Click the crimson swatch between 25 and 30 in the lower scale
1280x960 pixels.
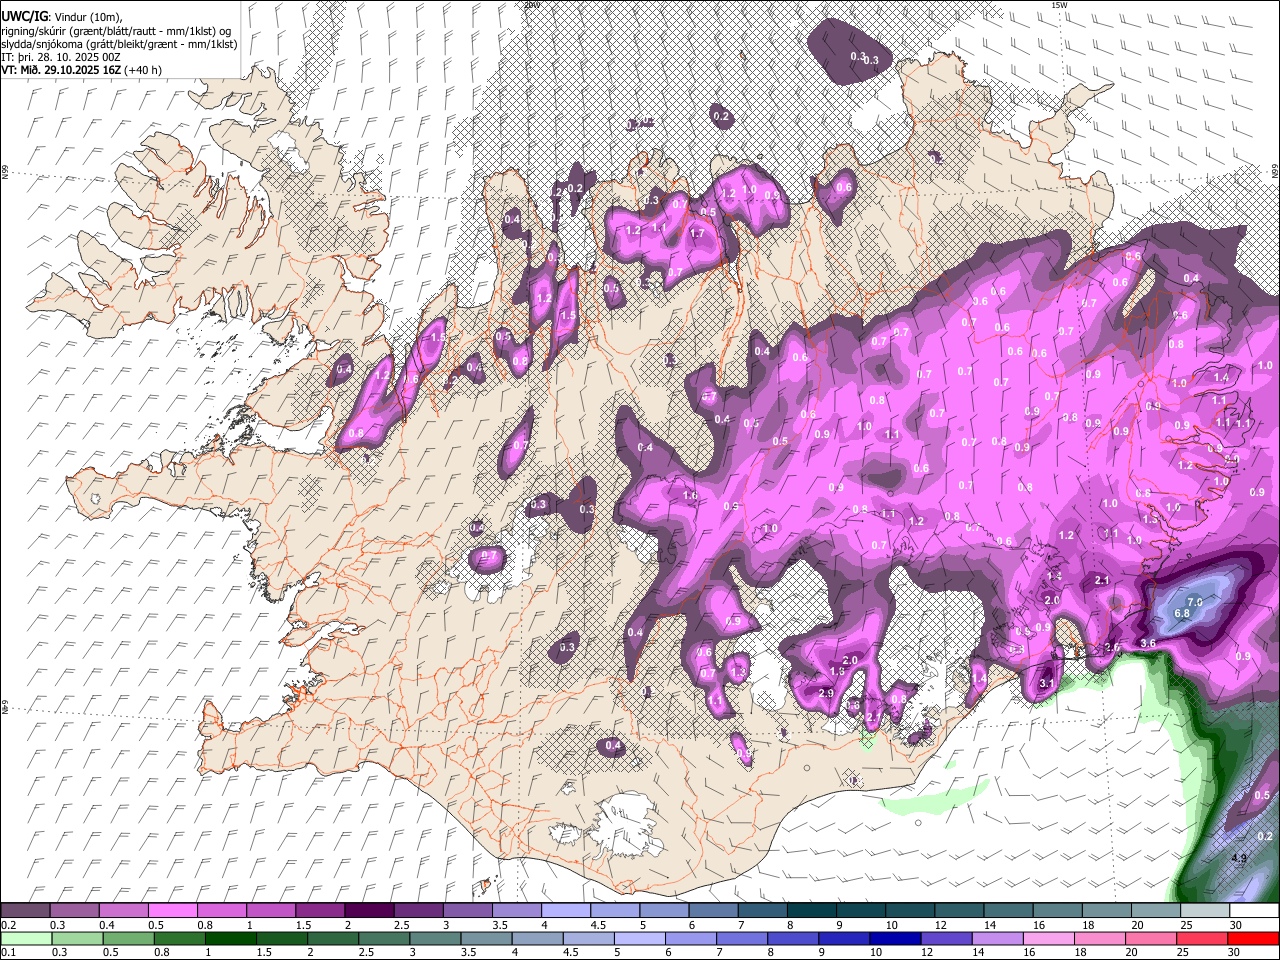click(x=1203, y=938)
